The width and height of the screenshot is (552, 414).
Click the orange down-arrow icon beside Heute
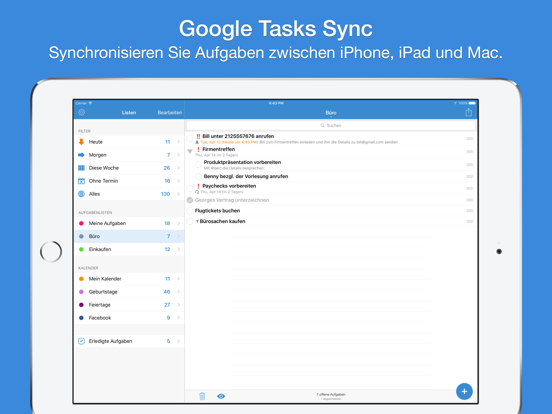coord(81,142)
